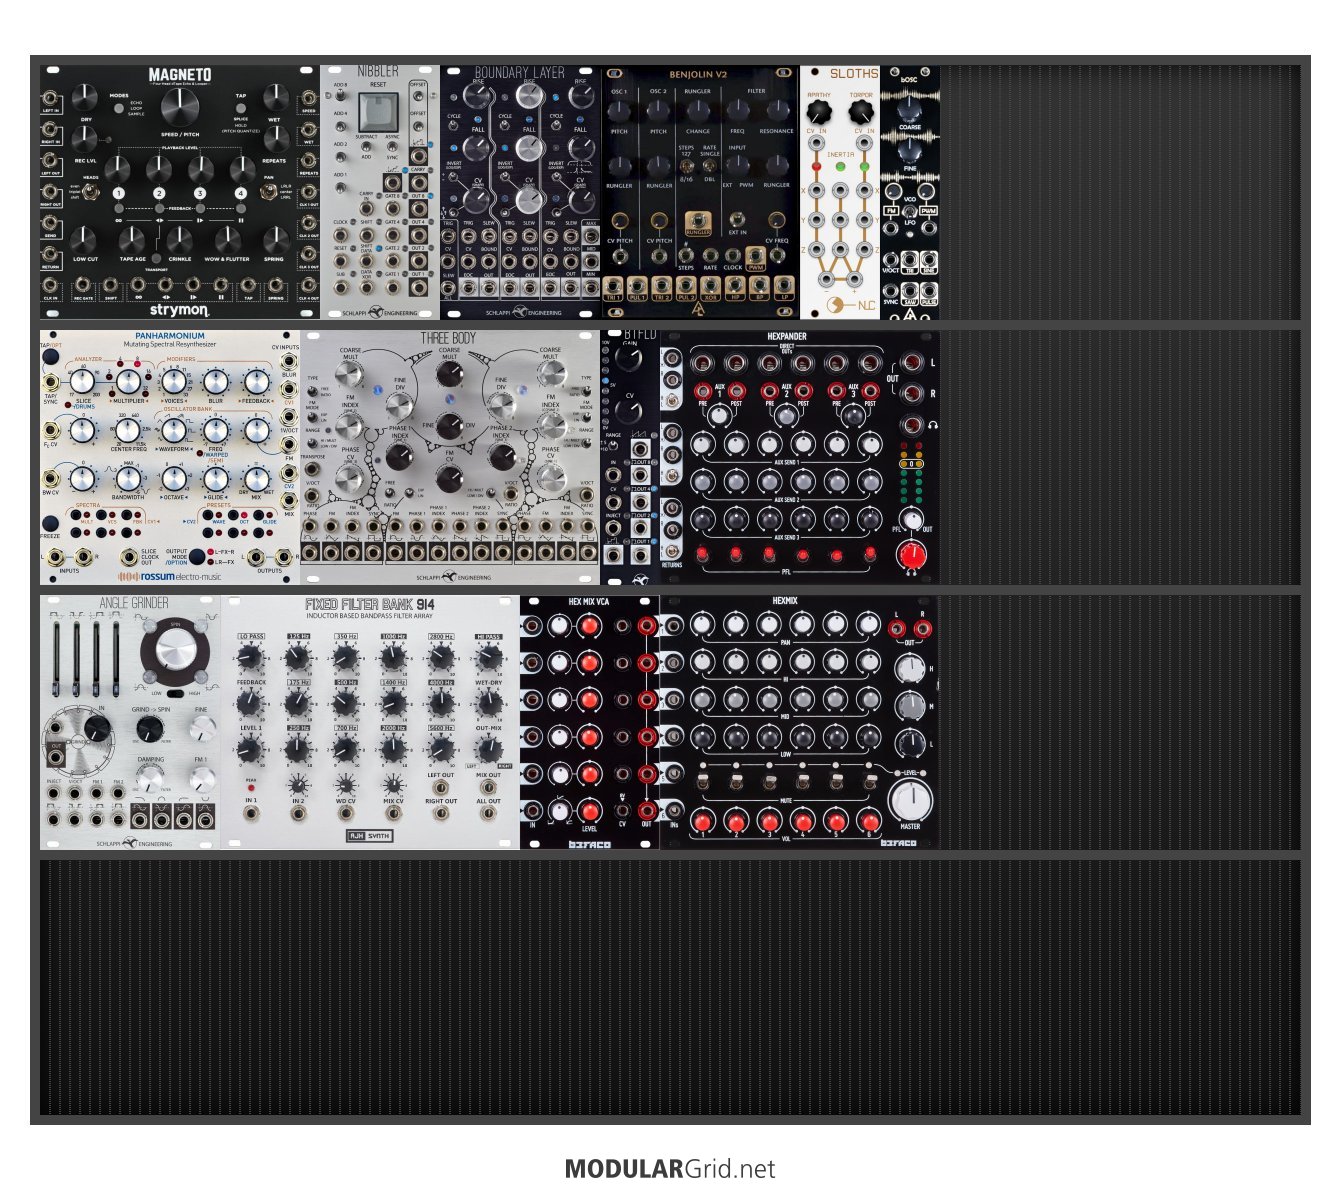Click the Benjolin RUNGLER chip graphic
Viewport: 1341px width, 1190px height.
pos(698,225)
